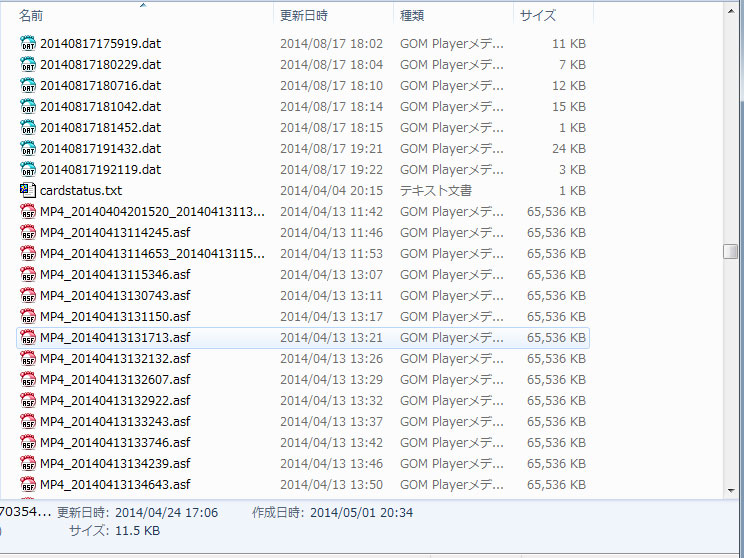This screenshot has width=744, height=558.
Task: Click the 24 KB size cell
Action: click(569, 149)
